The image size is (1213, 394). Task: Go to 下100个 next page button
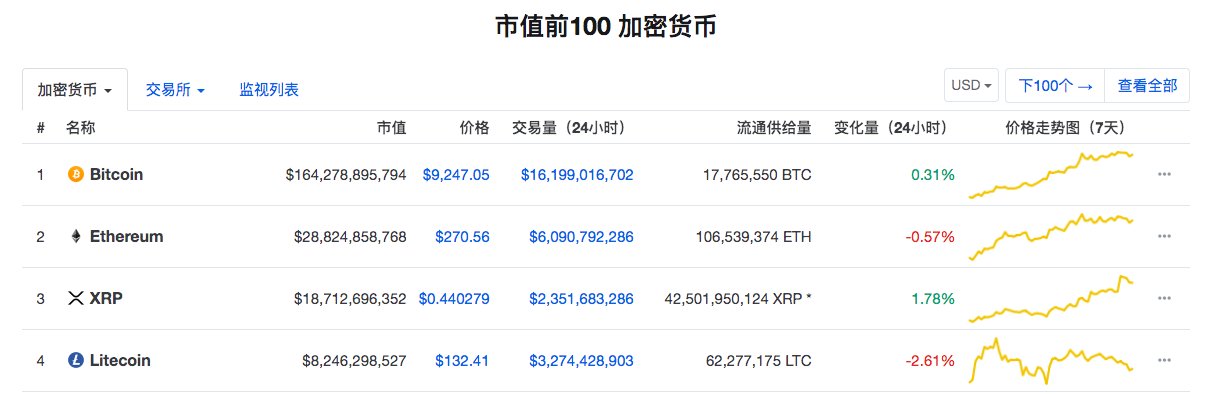click(1055, 86)
